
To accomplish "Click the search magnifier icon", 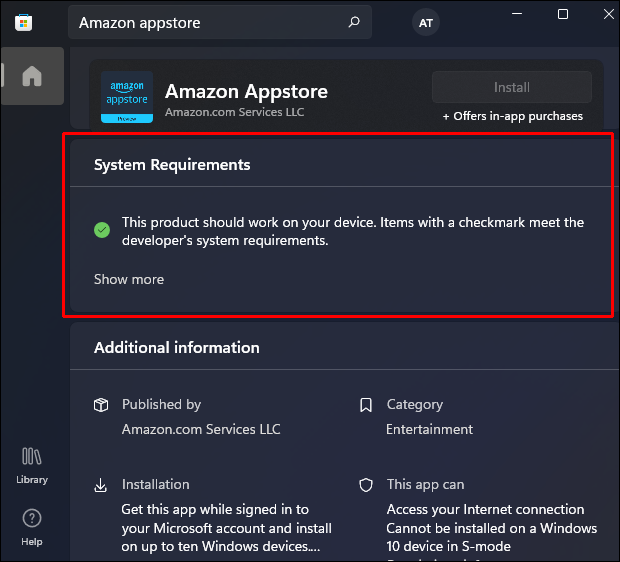I will click(354, 22).
